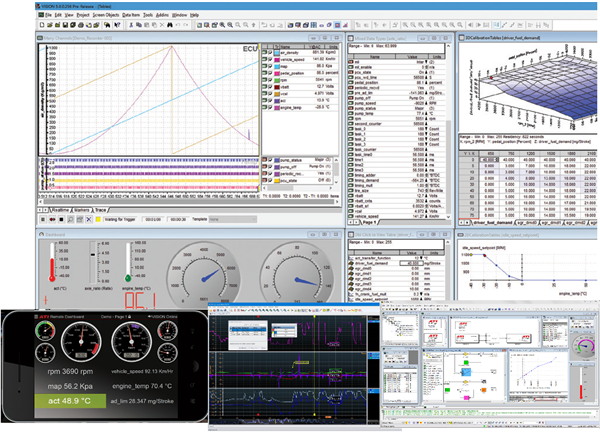Open the Template dropdown in recorder bar
Image resolution: width=600 pixels, height=435 pixels.
233,219
